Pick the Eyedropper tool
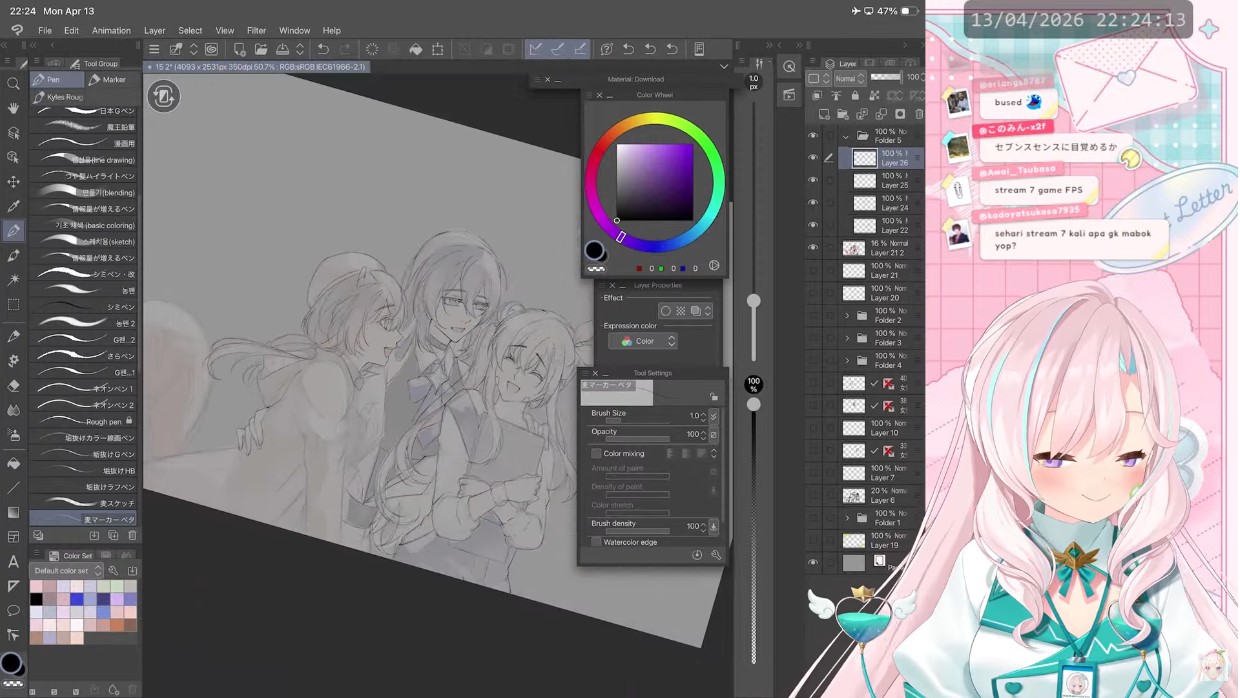The width and height of the screenshot is (1240, 698). tap(13, 206)
